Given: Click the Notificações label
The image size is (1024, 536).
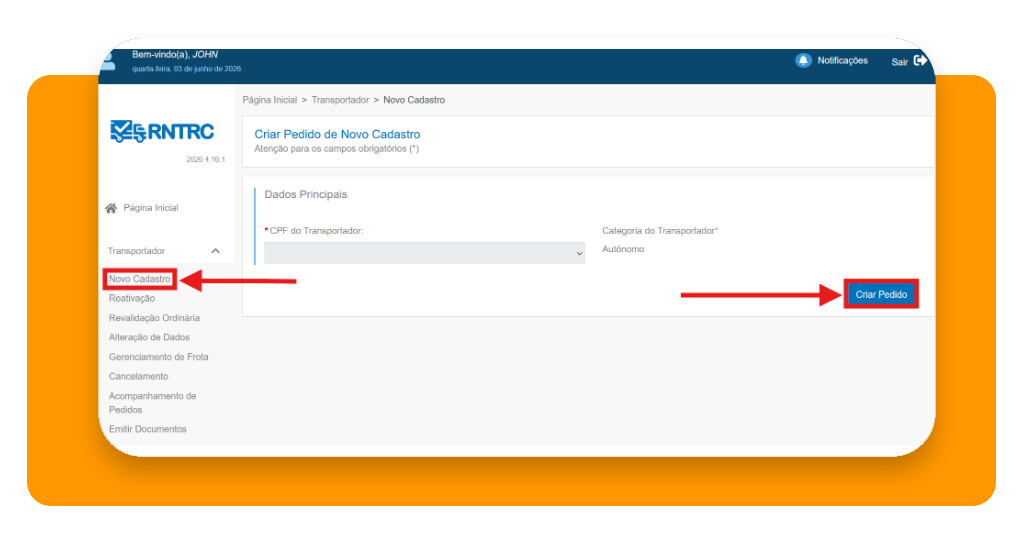Looking at the screenshot, I should (842, 61).
